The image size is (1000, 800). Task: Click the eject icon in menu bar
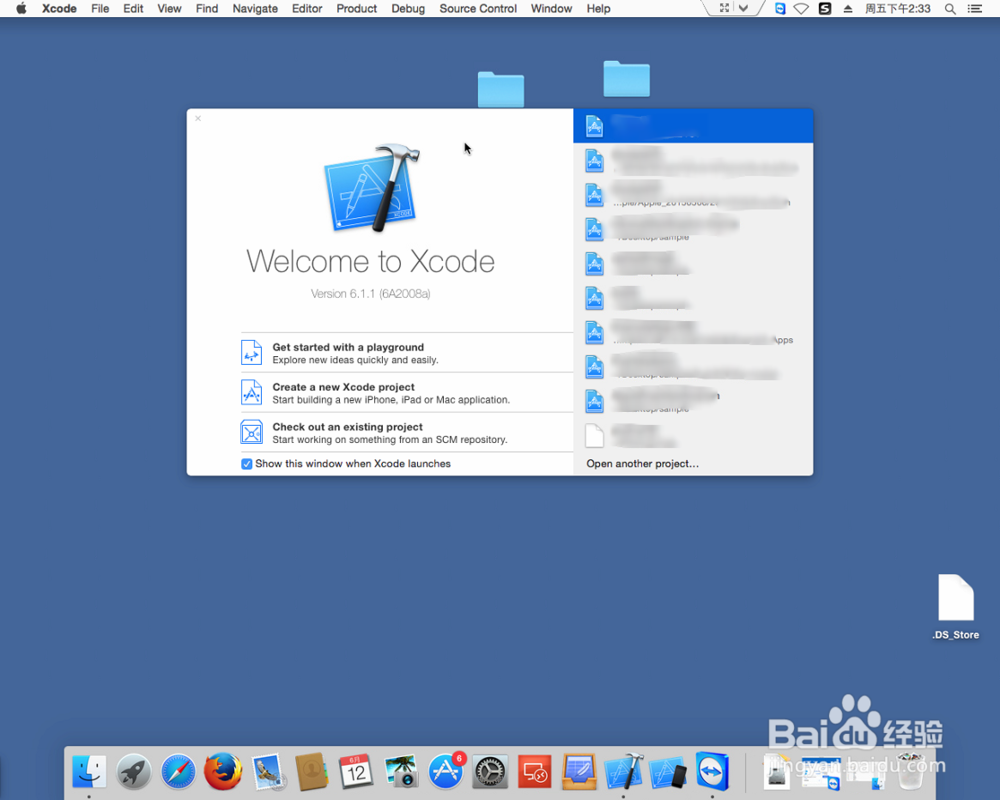tap(848, 8)
